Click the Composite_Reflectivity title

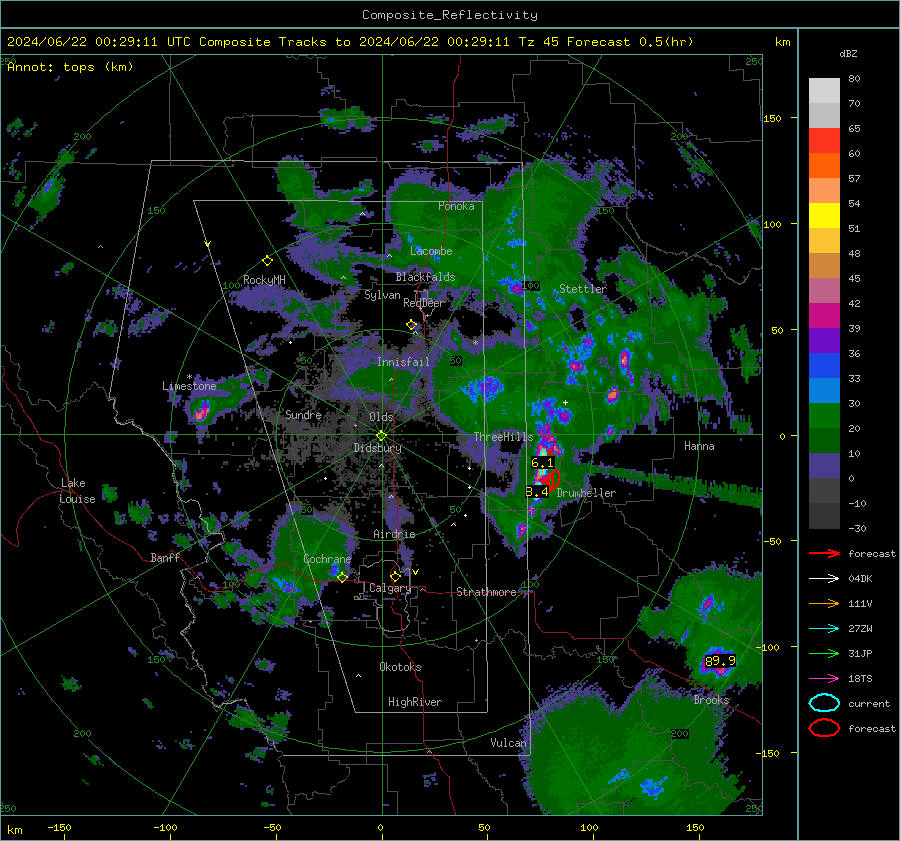450,15
